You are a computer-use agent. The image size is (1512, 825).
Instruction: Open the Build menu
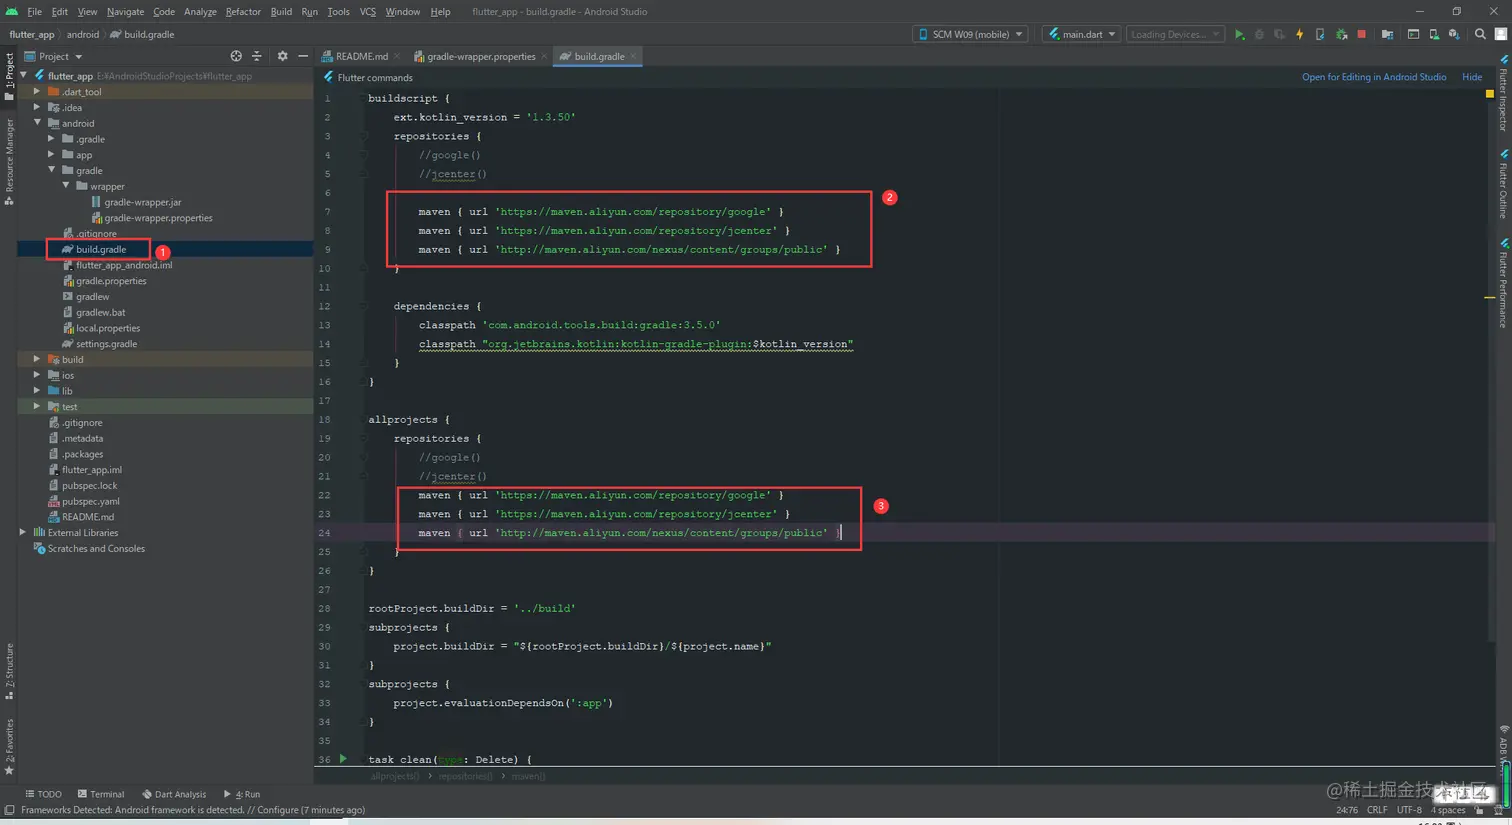[x=281, y=12]
